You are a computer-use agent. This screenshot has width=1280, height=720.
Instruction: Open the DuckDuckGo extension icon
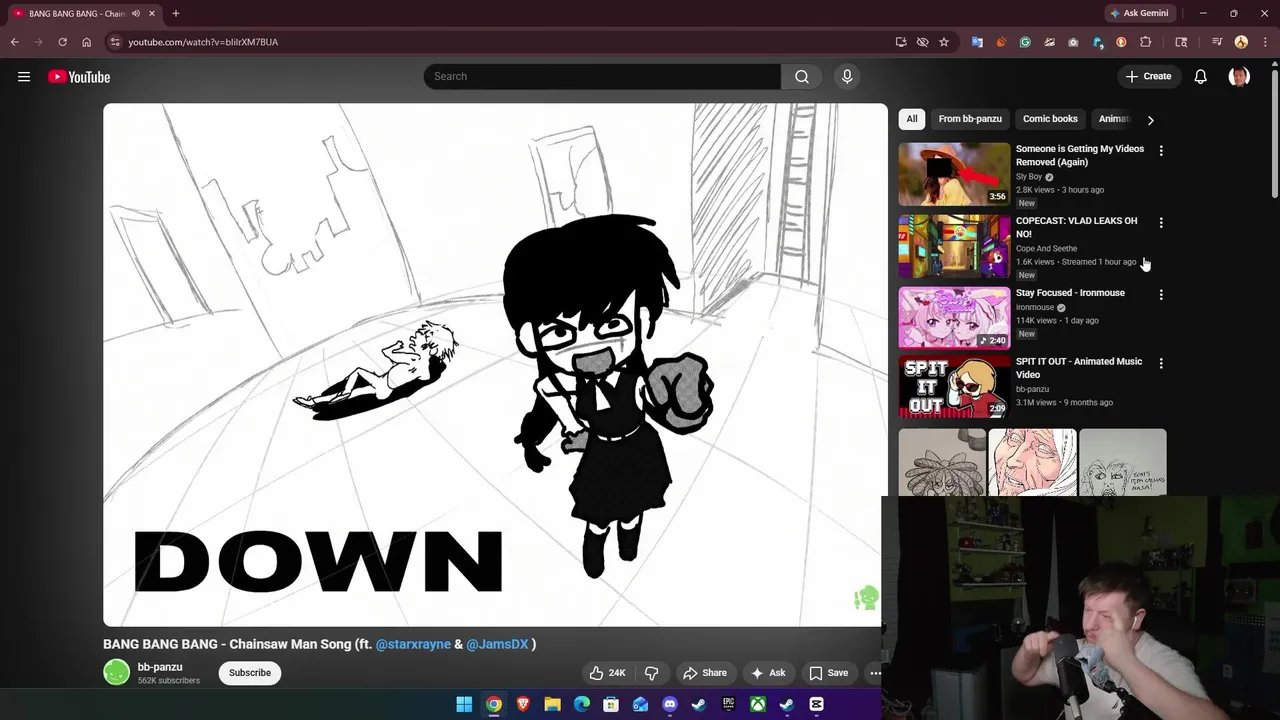tap(1121, 42)
